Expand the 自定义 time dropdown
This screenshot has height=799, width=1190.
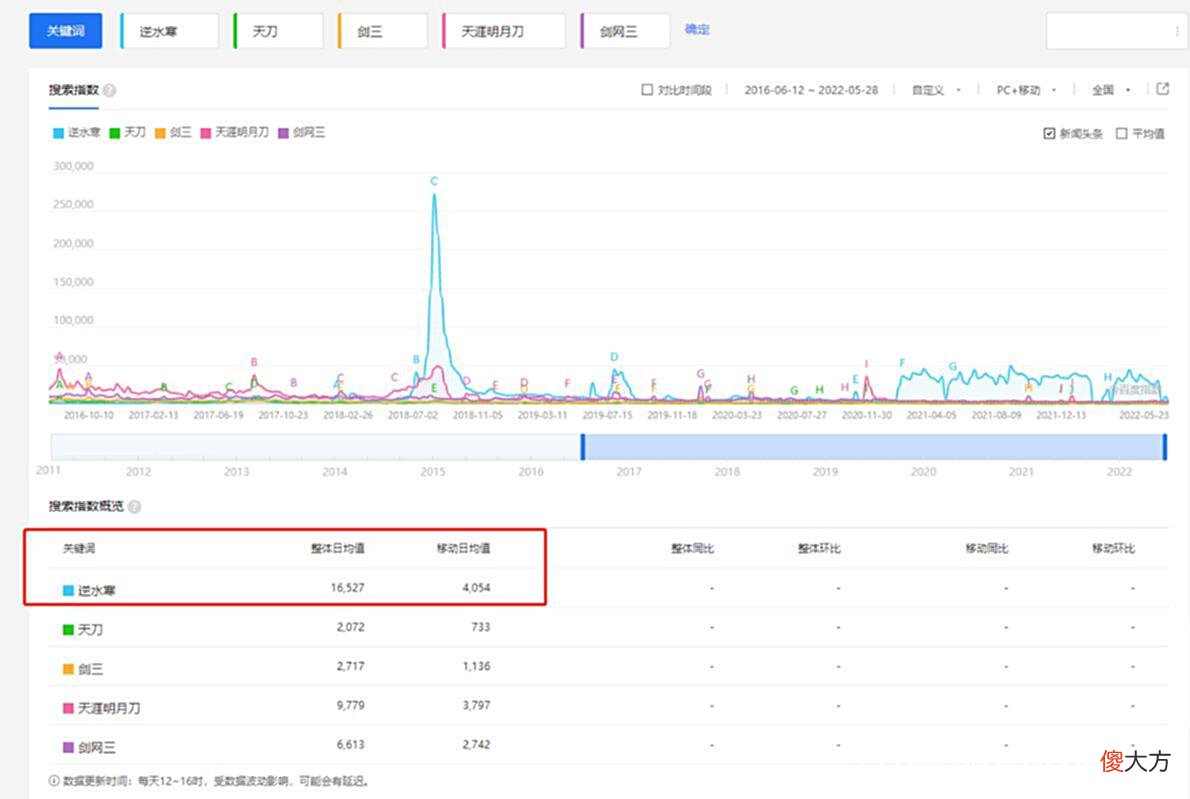click(936, 90)
